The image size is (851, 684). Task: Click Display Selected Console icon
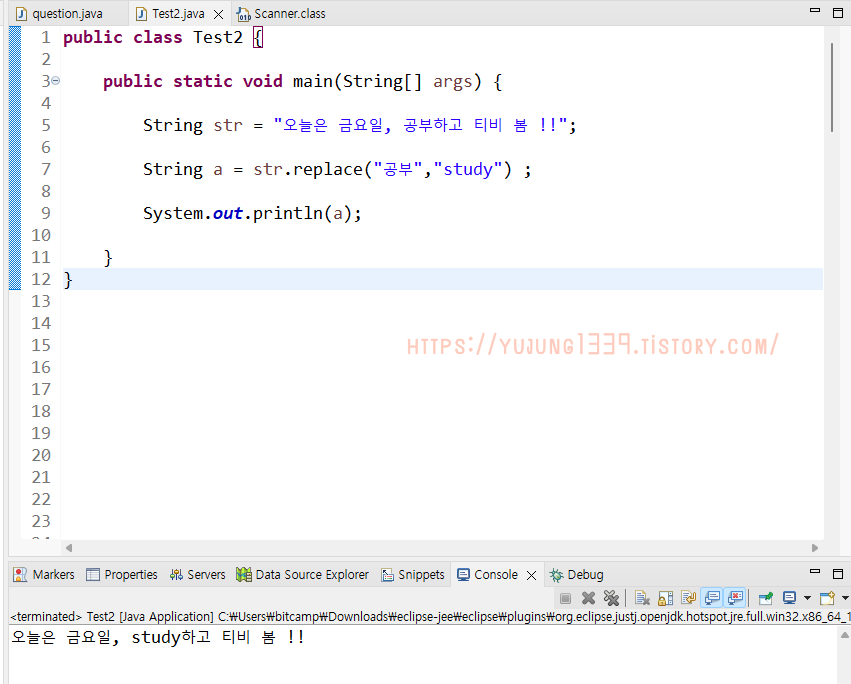click(x=789, y=598)
